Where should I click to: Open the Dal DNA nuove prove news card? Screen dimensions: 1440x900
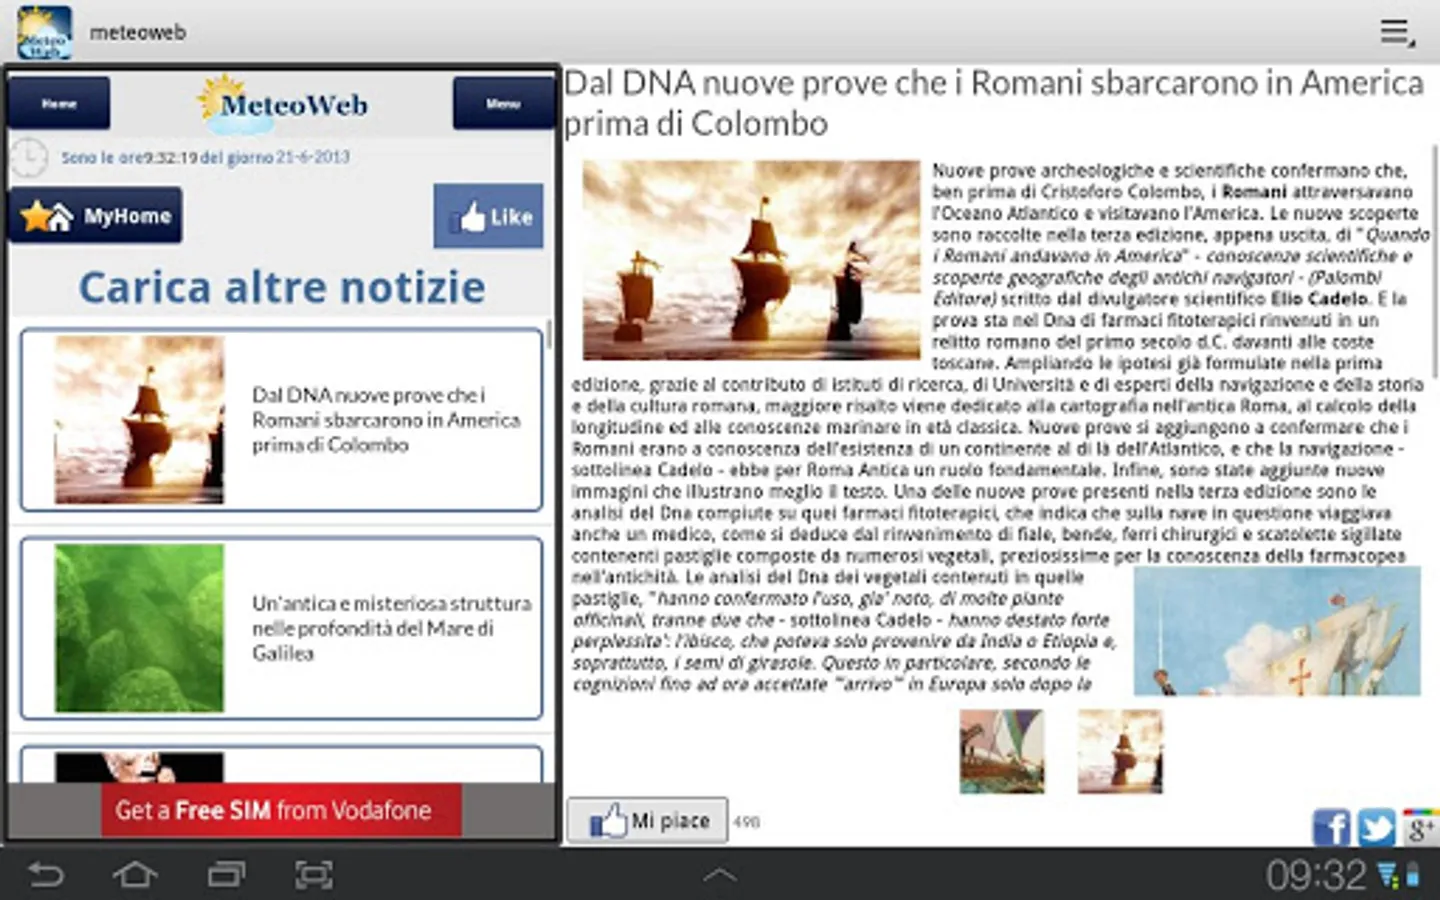281,419
